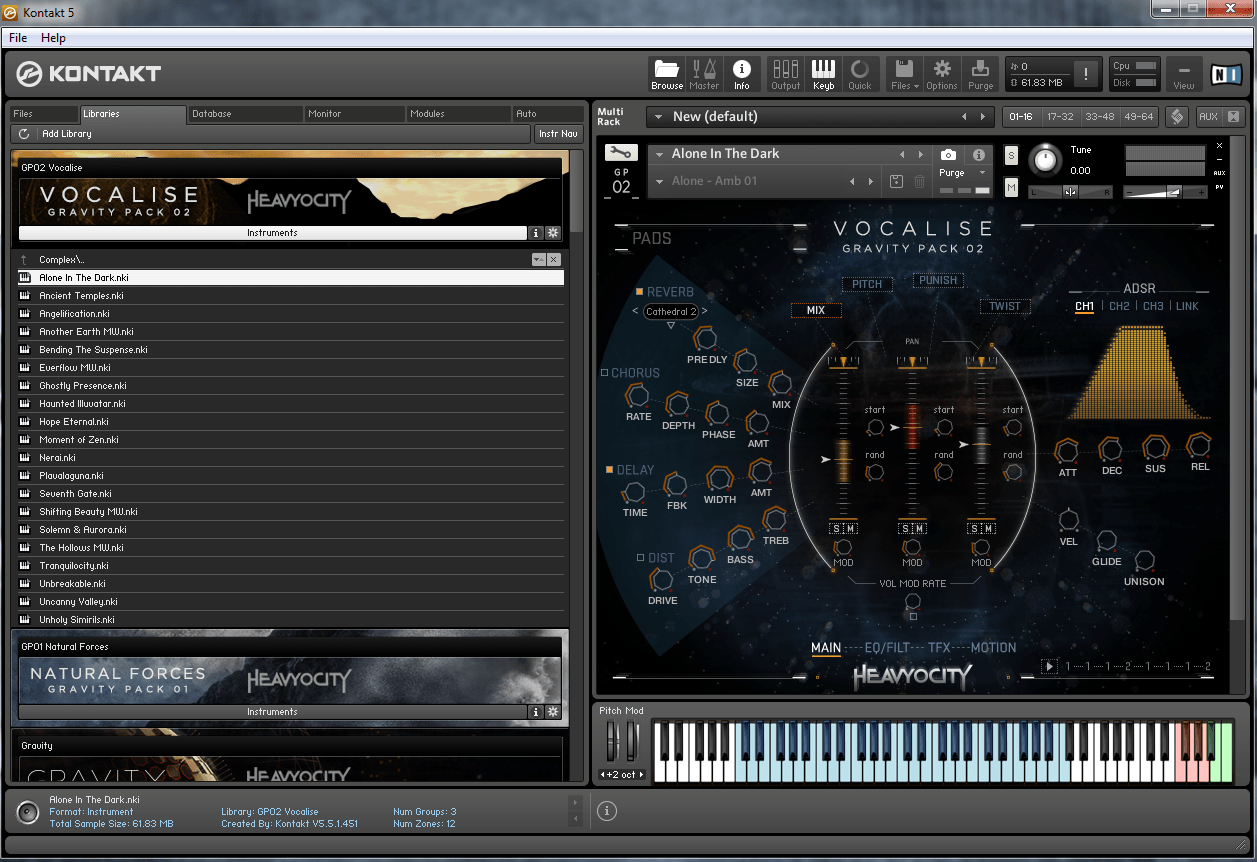Open New (default) multi dropdown
The width and height of the screenshot is (1257, 862).
pos(657,117)
